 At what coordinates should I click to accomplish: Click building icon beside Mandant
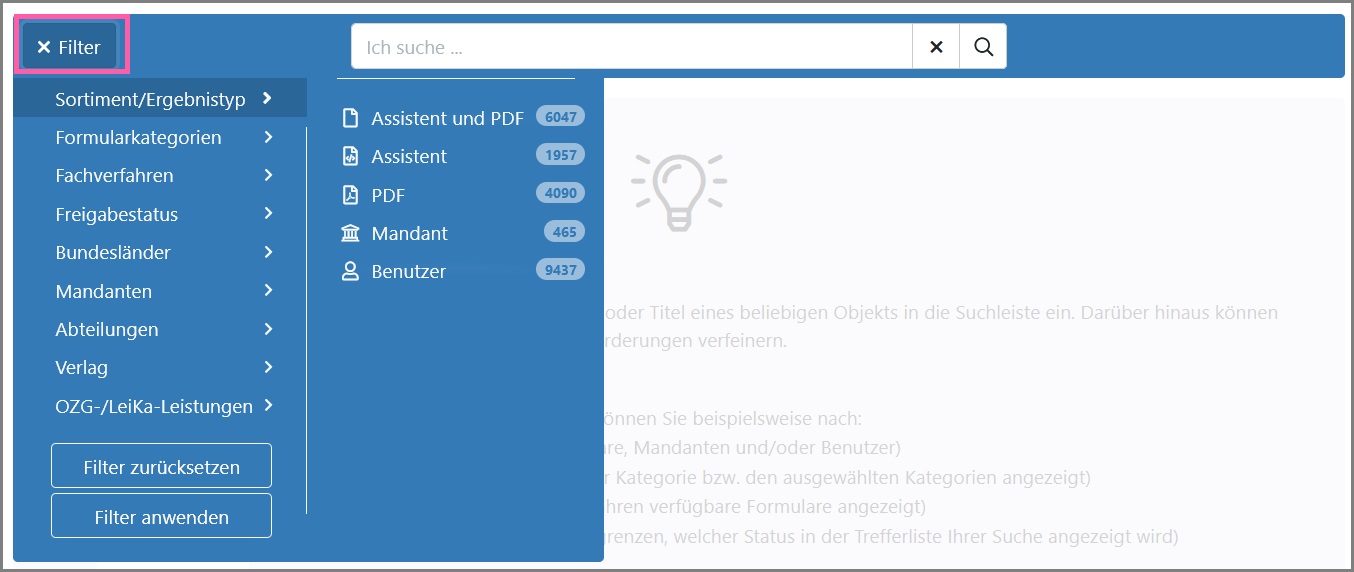click(350, 233)
